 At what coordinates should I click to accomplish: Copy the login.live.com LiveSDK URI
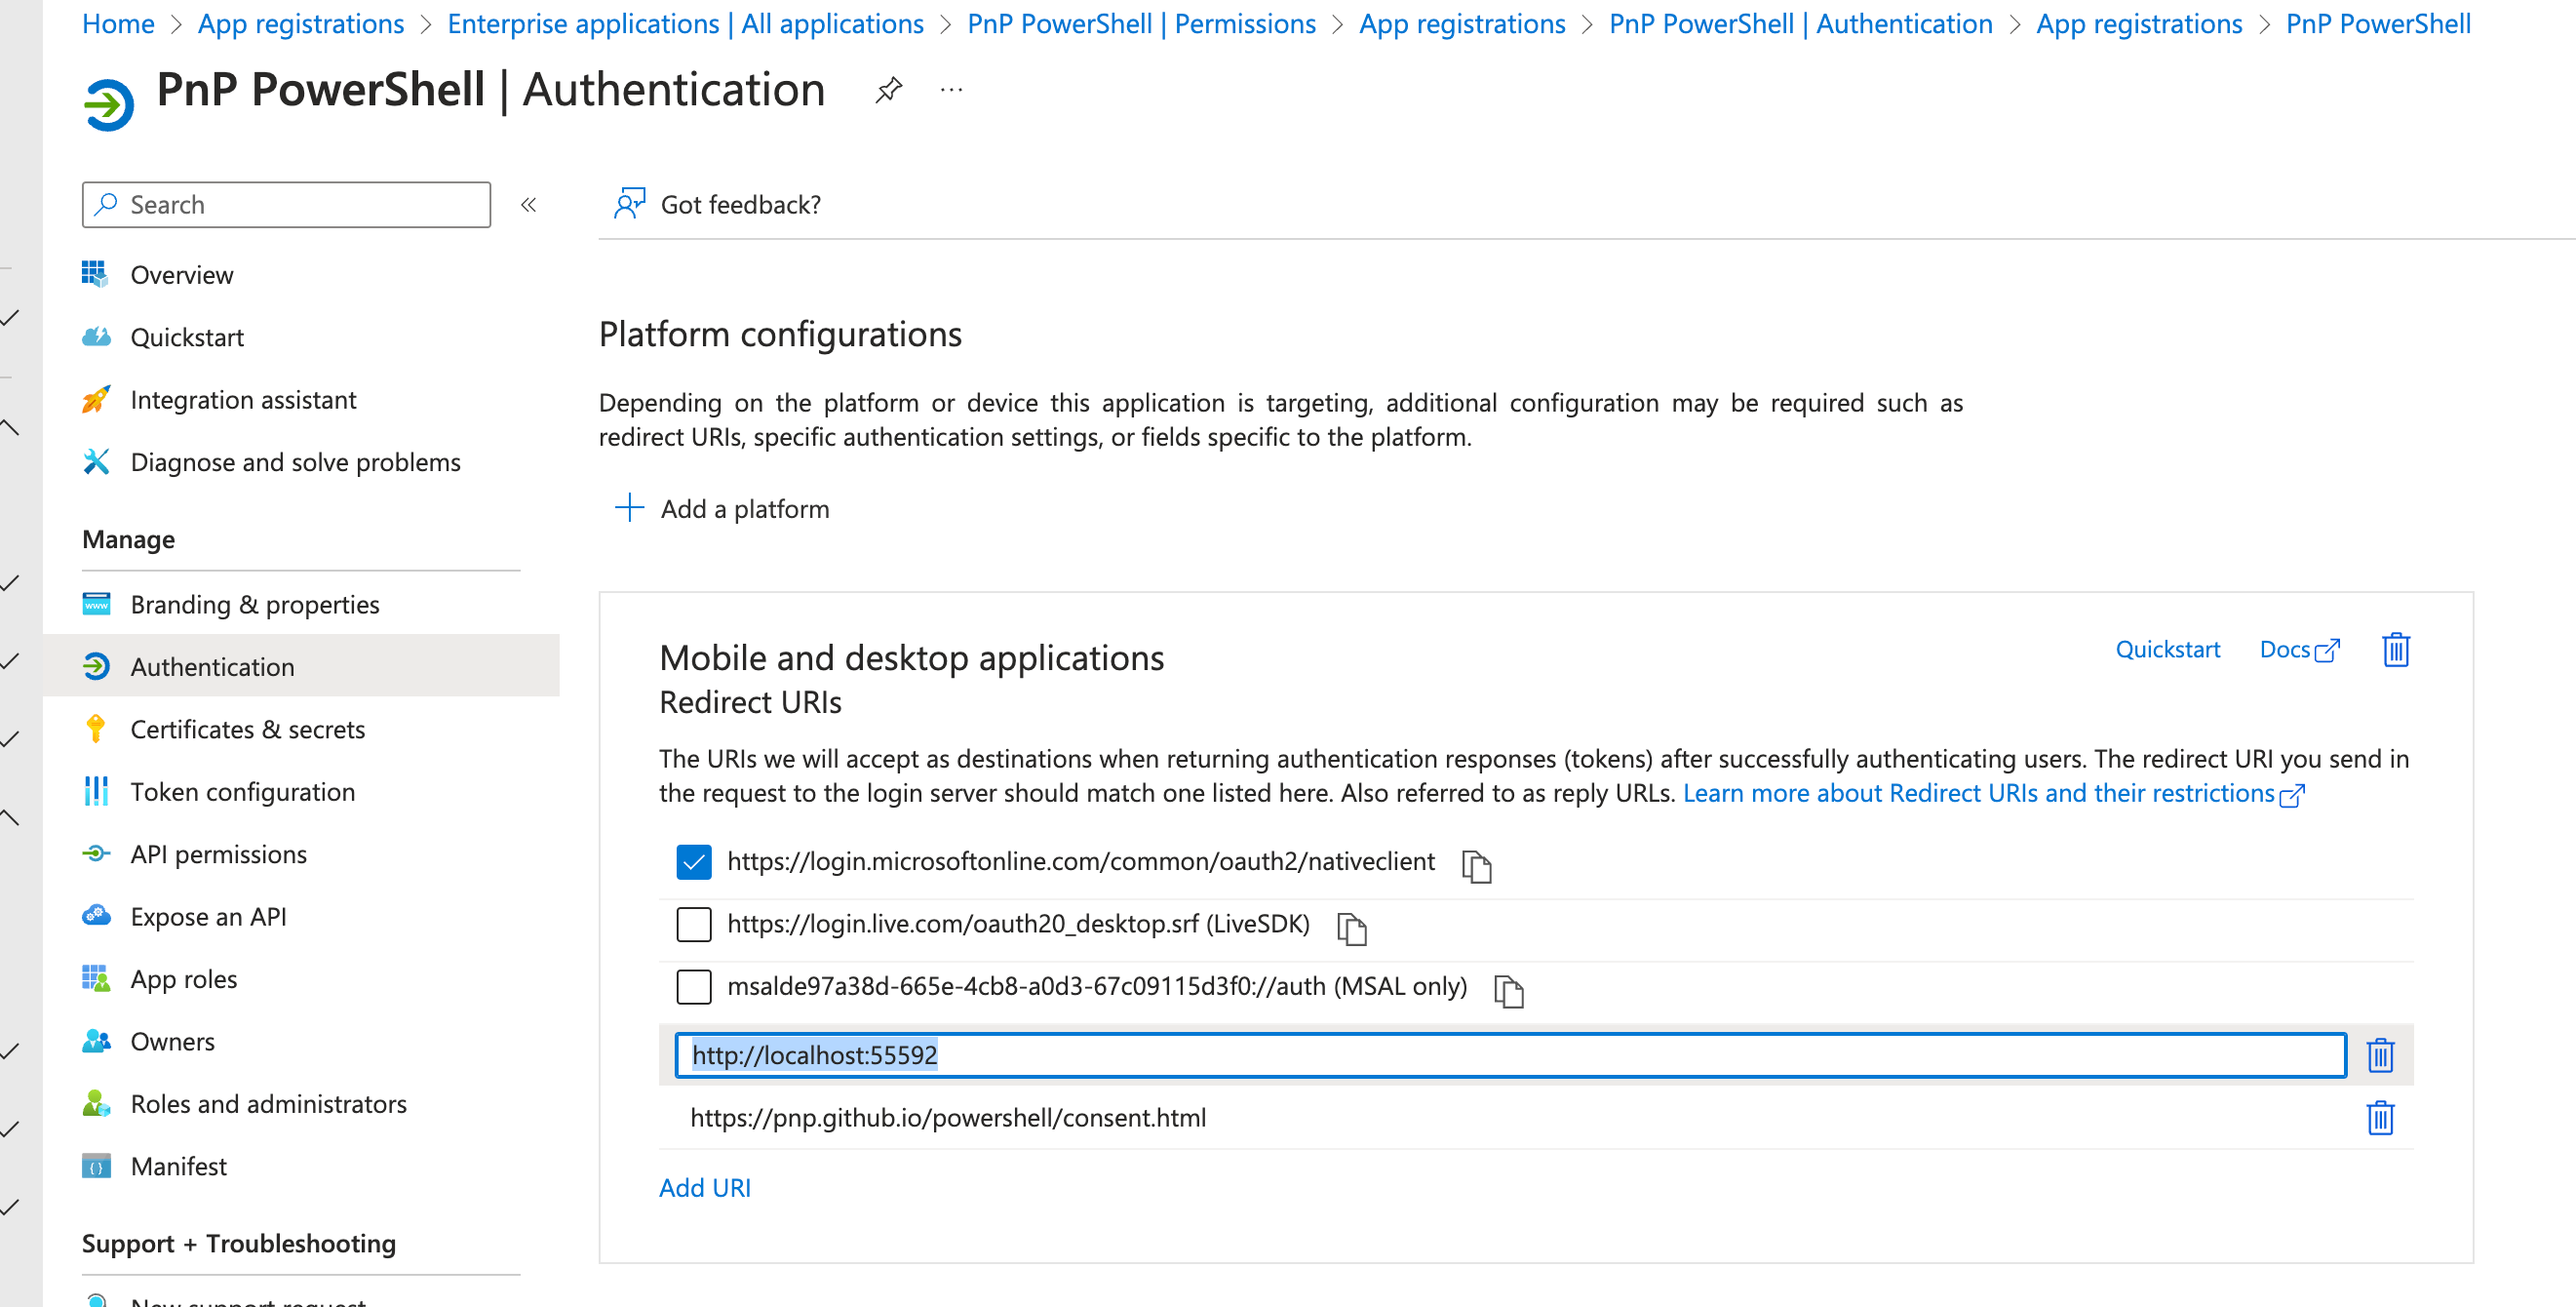pyautogui.click(x=1352, y=928)
